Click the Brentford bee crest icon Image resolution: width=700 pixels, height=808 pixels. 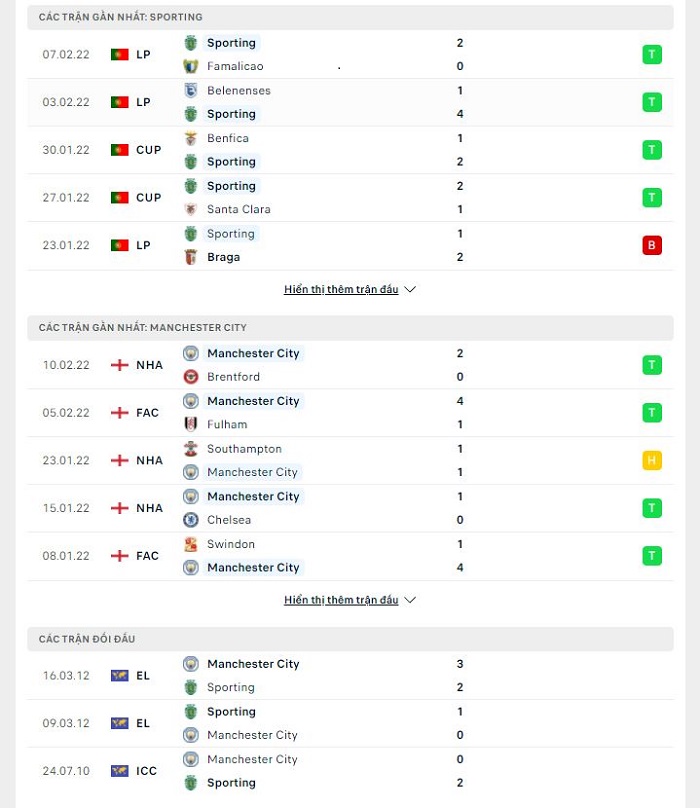tap(191, 377)
